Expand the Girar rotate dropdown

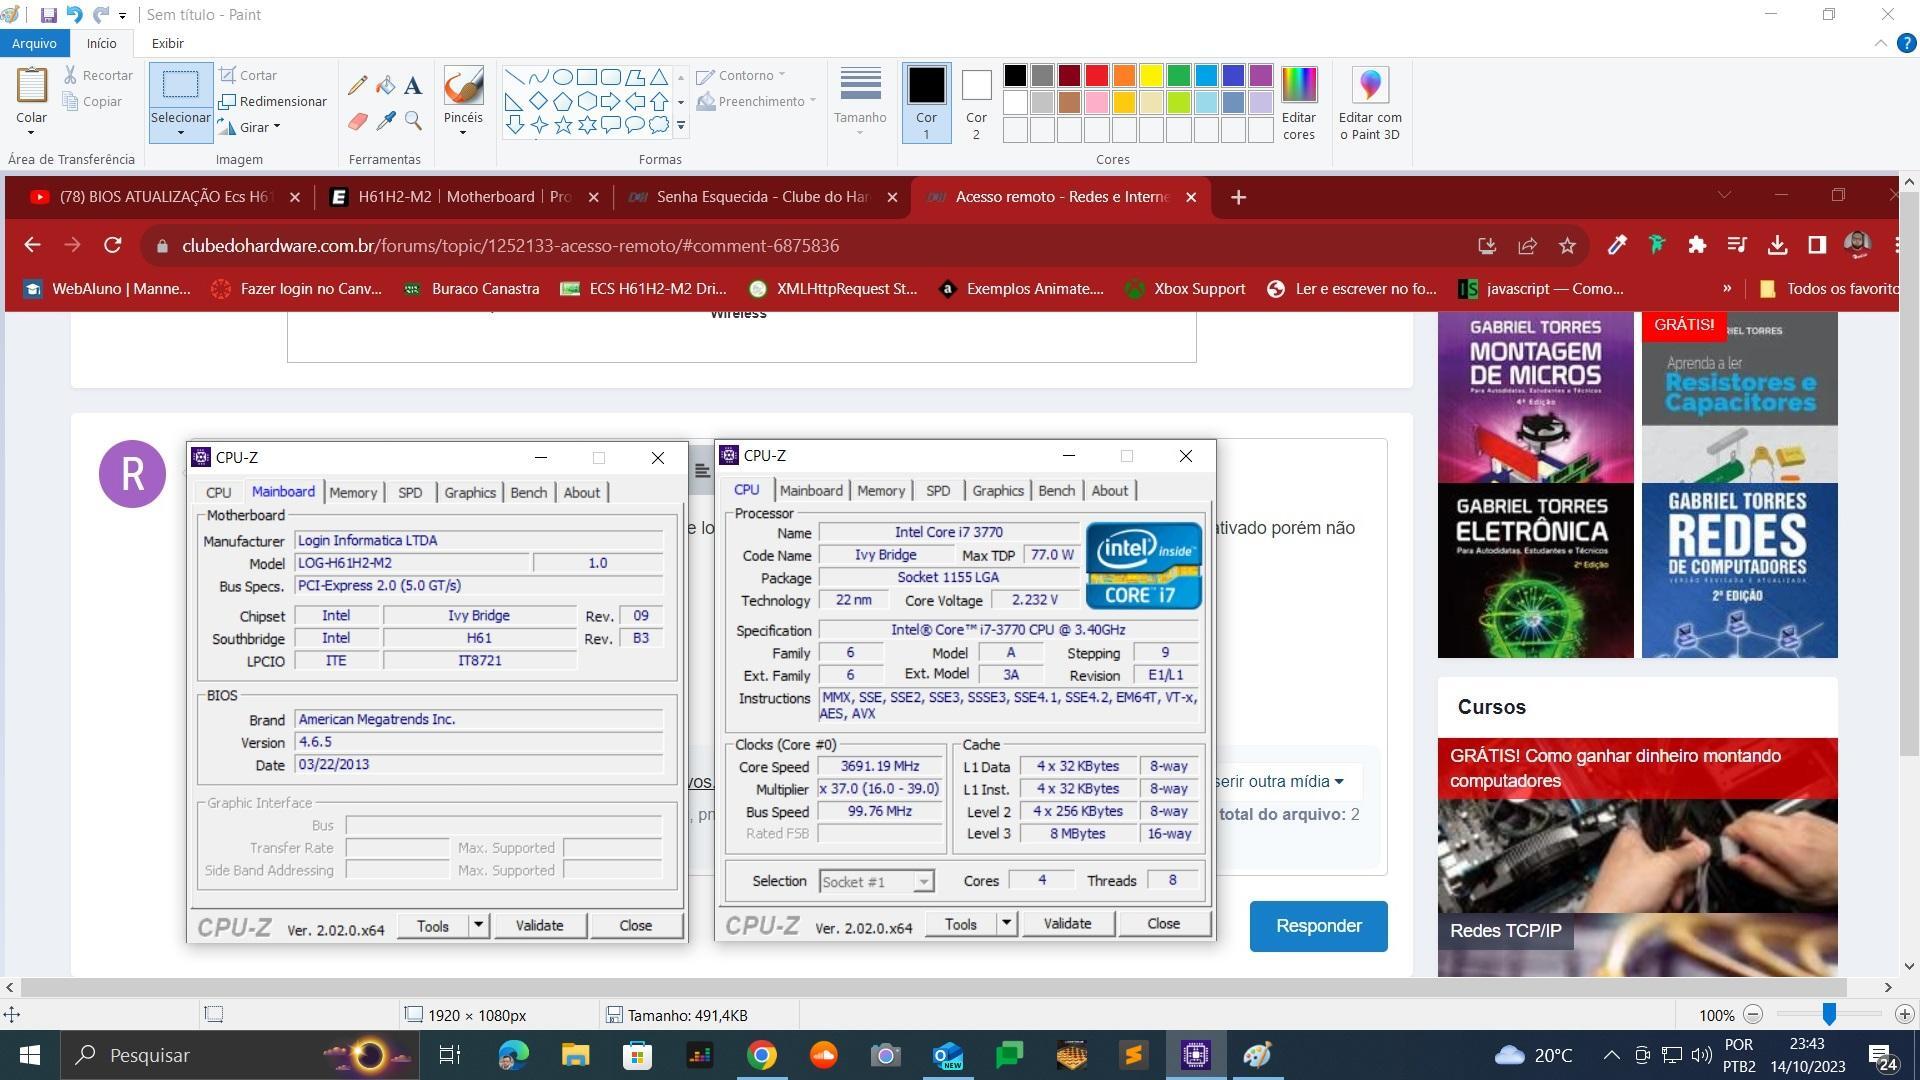coord(276,127)
